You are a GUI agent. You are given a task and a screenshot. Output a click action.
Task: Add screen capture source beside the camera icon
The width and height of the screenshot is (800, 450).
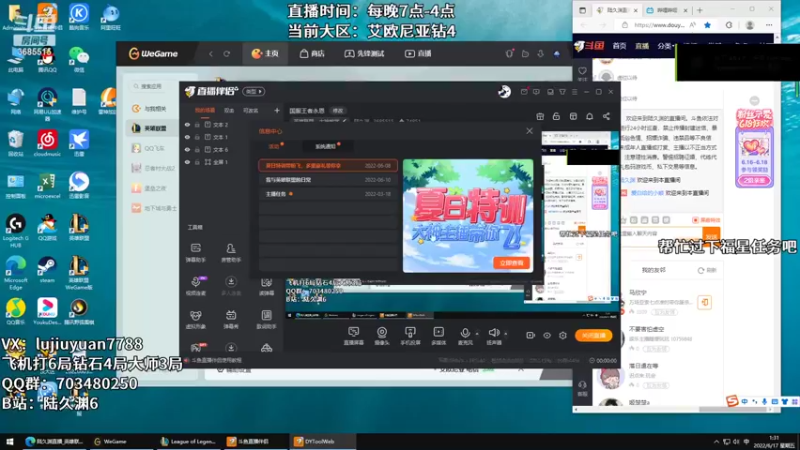pos(353,336)
